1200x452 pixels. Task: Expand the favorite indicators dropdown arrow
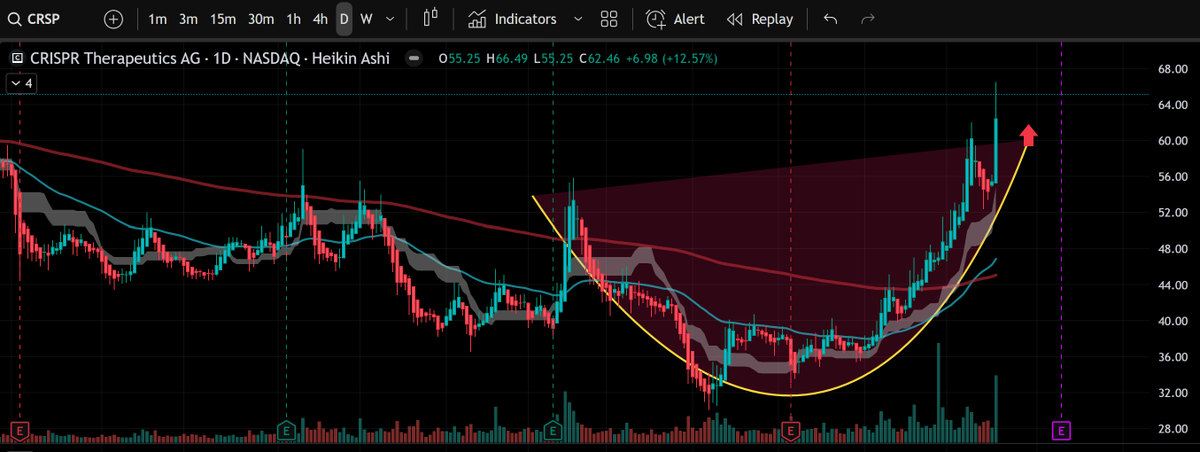578,19
